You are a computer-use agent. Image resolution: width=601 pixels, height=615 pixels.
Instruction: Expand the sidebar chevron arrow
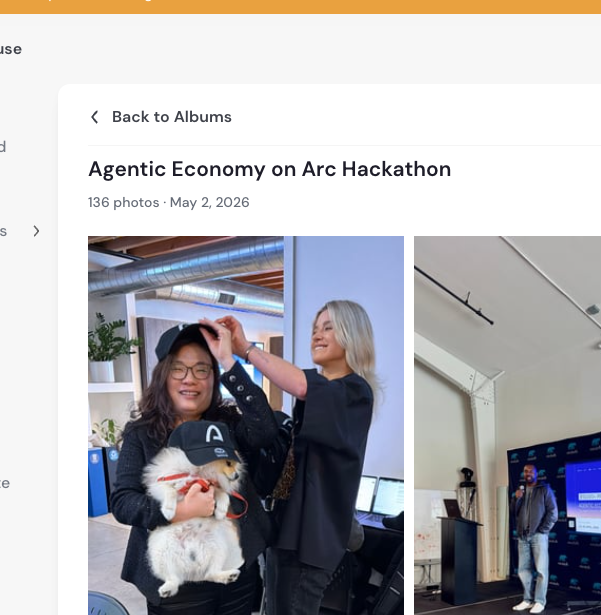pos(36,231)
